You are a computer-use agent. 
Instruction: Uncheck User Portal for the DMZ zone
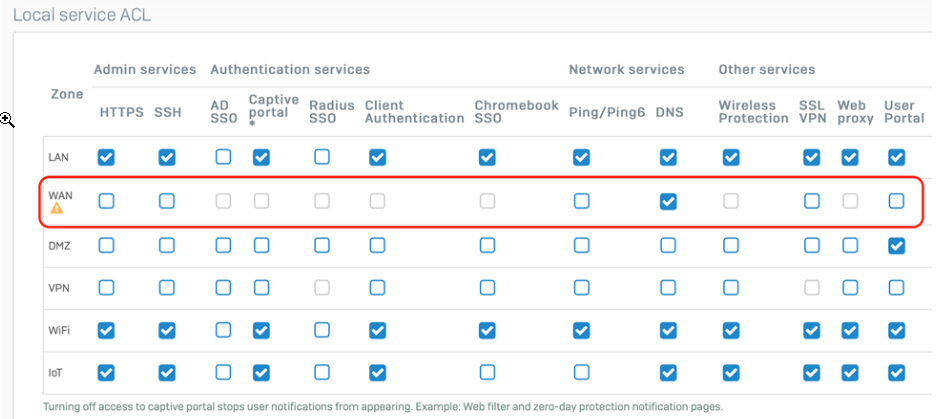[896, 245]
